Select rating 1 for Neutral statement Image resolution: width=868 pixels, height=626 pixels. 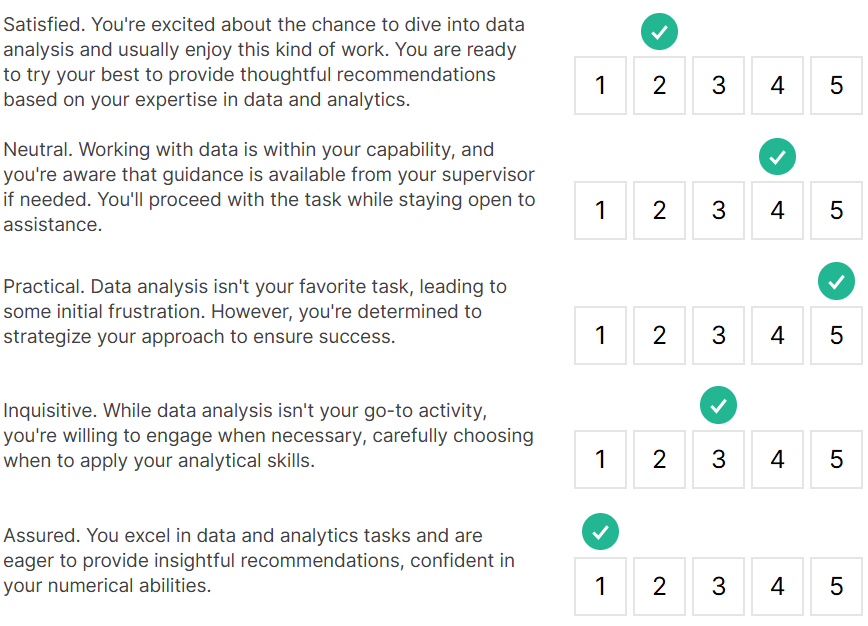coord(600,211)
